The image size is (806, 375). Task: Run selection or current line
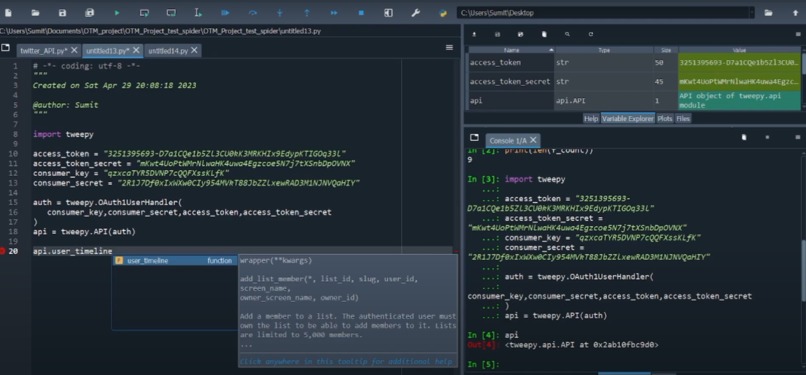coord(198,12)
